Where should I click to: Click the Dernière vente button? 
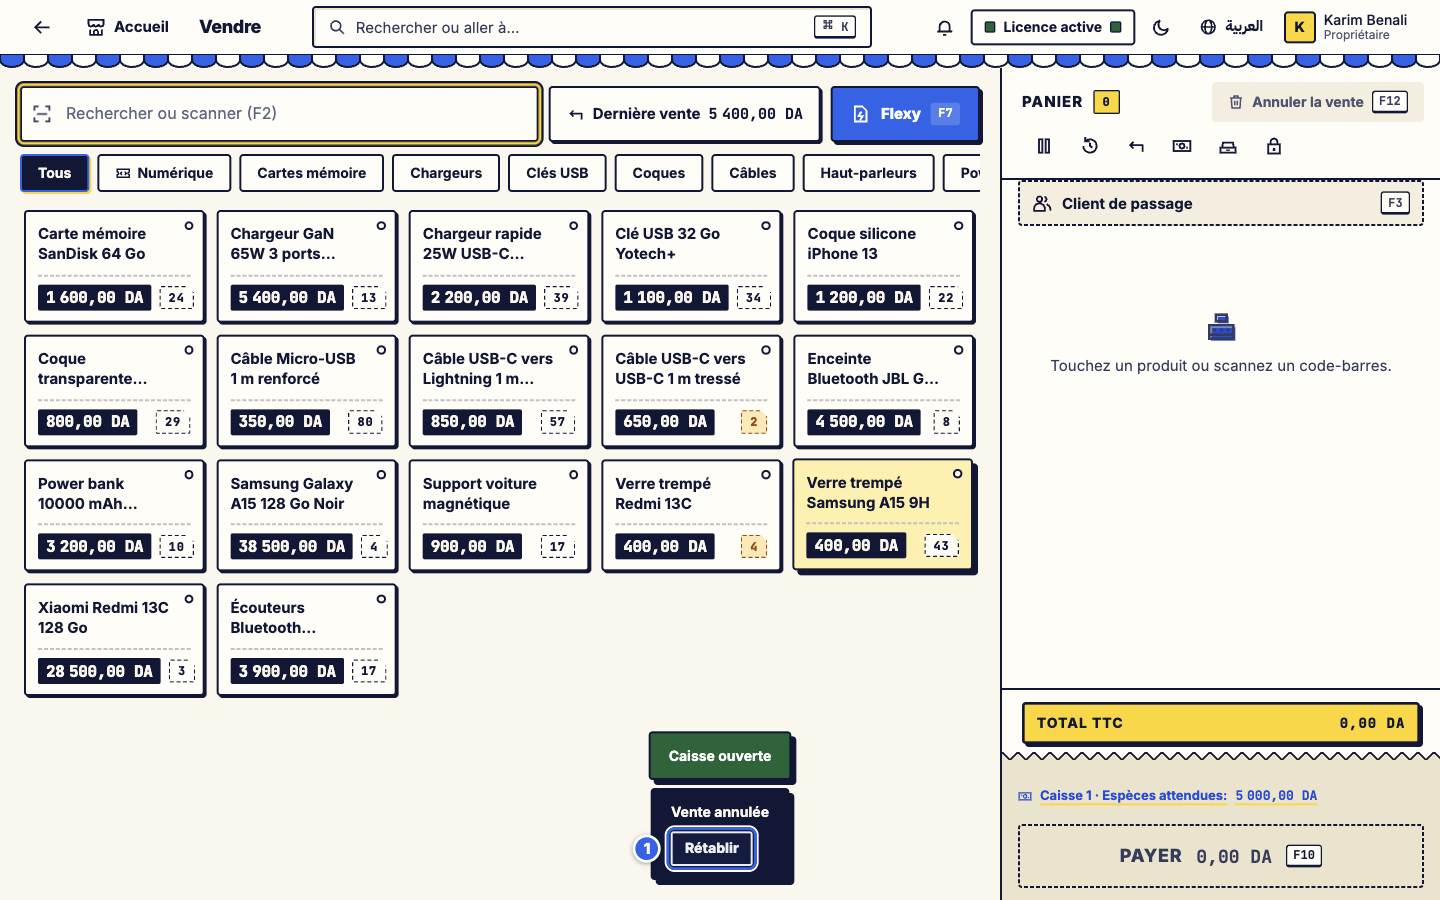(x=685, y=114)
